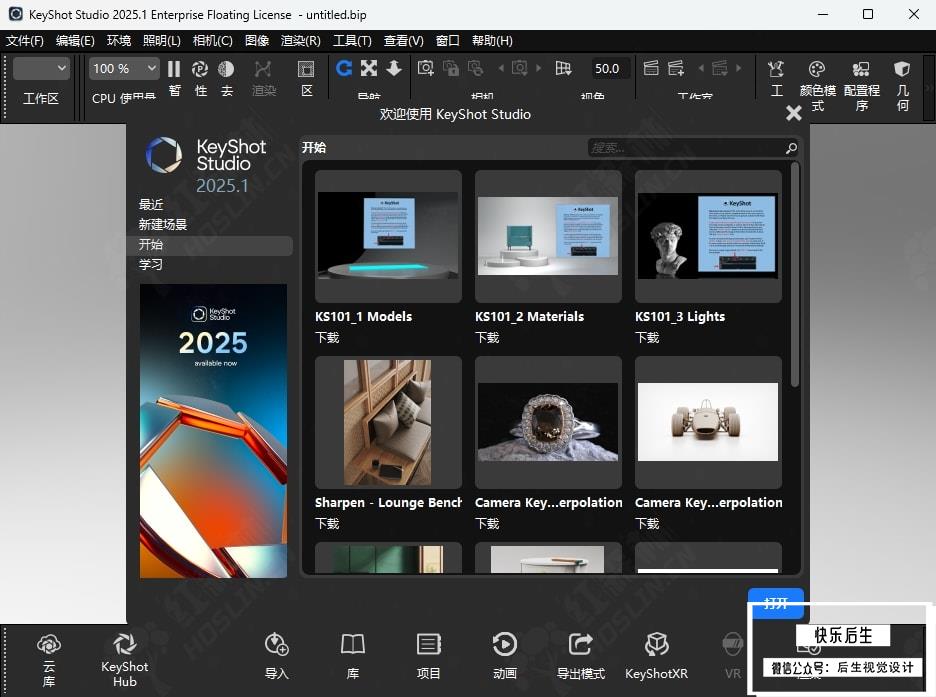Viewport: 936px width, 697px height.
Task: Click 下载 under KS101_1 Models
Action: tap(327, 338)
